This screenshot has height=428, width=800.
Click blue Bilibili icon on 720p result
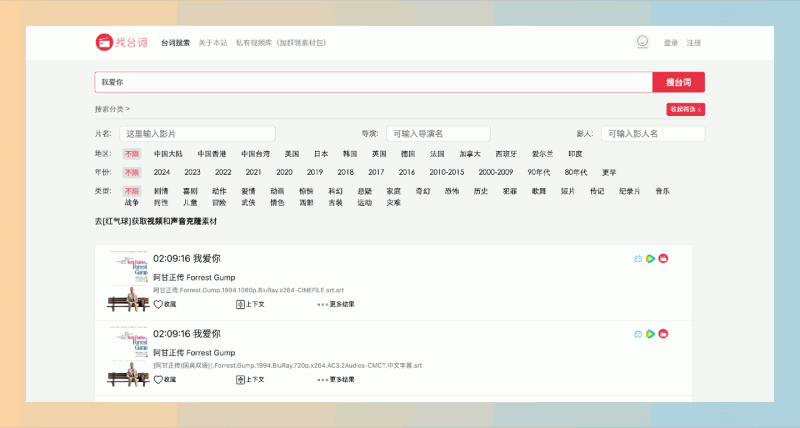point(638,334)
